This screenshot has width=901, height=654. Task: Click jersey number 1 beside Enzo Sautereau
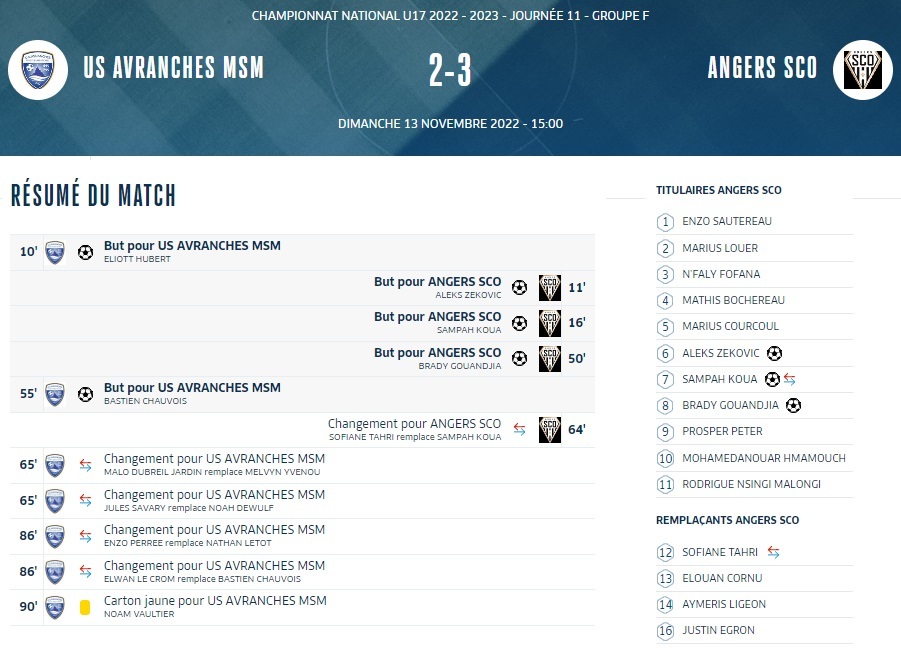[x=665, y=222]
